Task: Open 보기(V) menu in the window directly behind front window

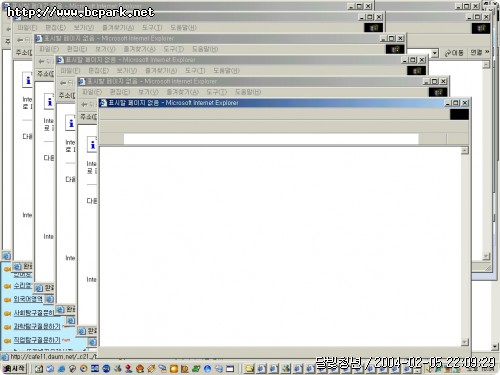Action: pyautogui.click(x=148, y=92)
